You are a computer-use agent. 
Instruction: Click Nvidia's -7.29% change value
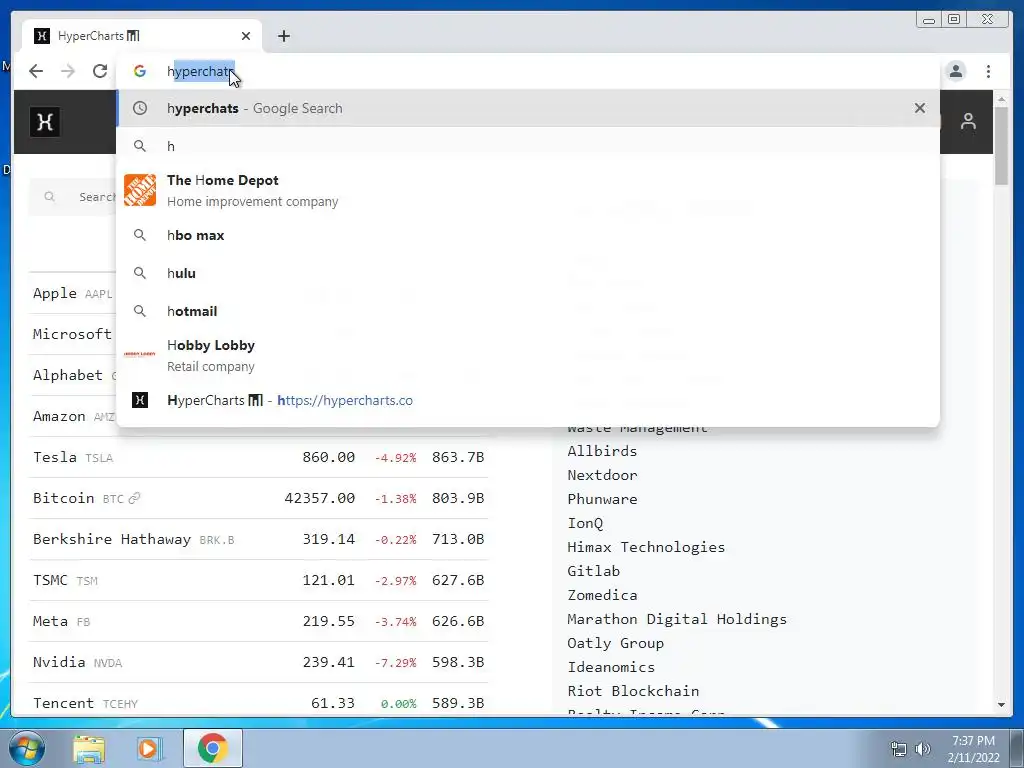pyautogui.click(x=395, y=663)
